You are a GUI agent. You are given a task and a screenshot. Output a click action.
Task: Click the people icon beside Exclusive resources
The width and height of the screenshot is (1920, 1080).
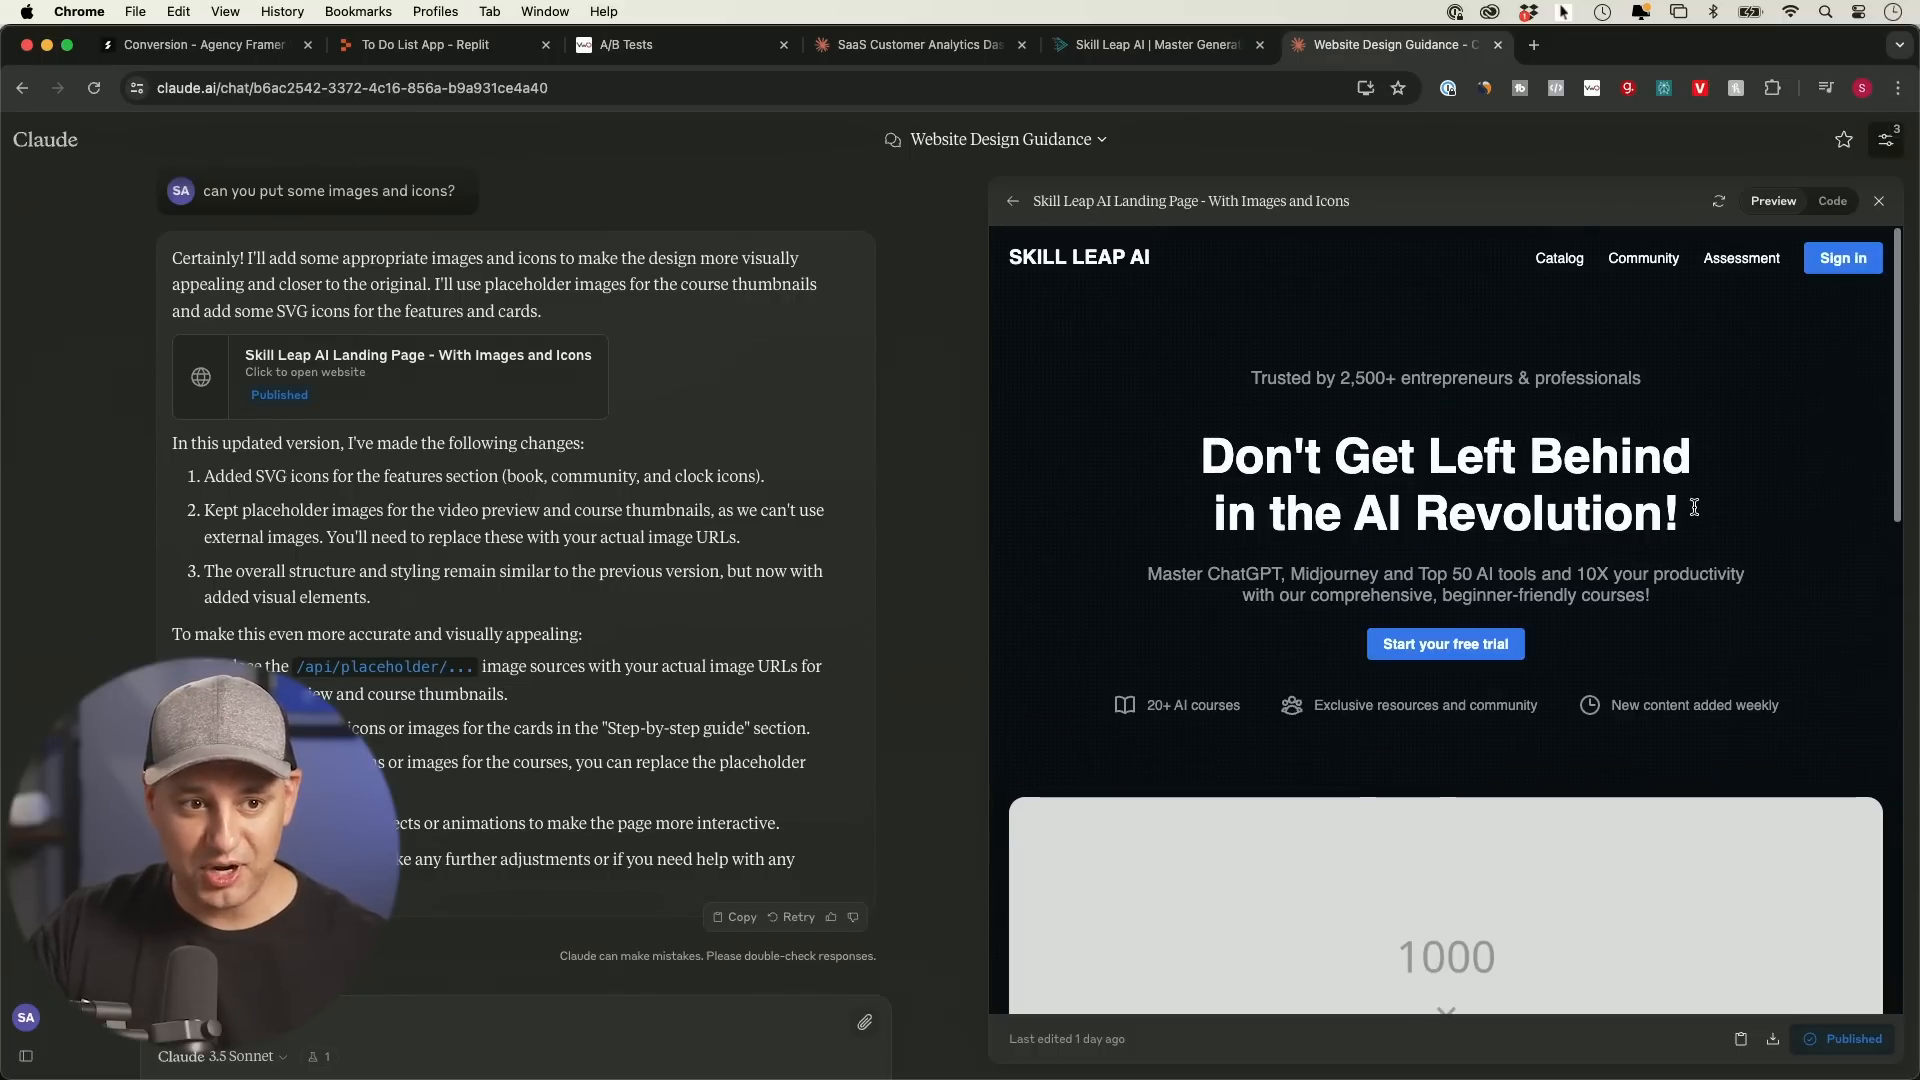[1291, 705]
